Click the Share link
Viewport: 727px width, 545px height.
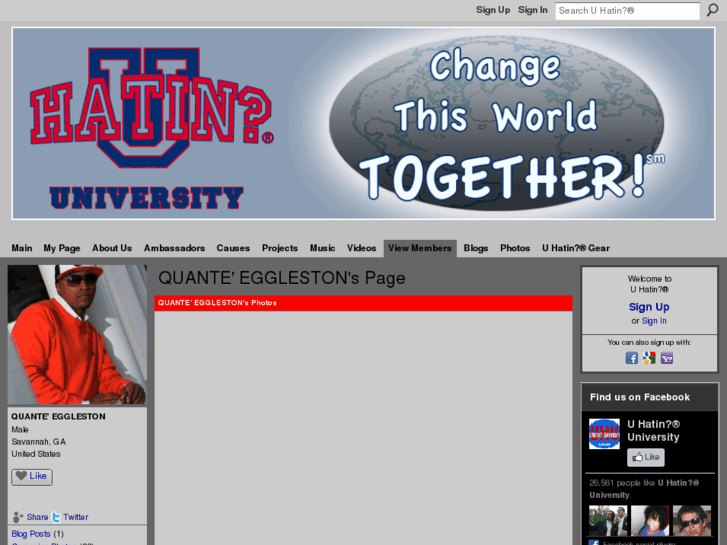point(38,517)
